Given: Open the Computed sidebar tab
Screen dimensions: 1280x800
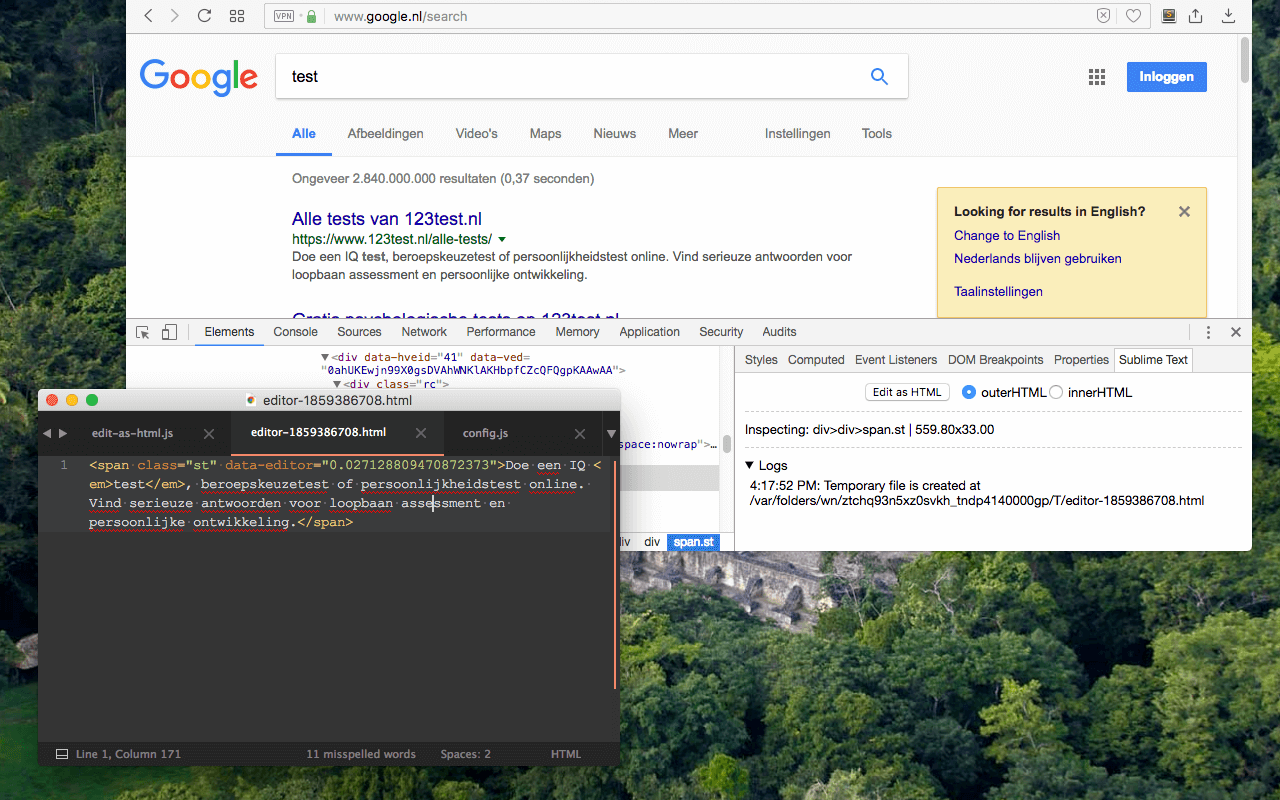Looking at the screenshot, I should 816,360.
